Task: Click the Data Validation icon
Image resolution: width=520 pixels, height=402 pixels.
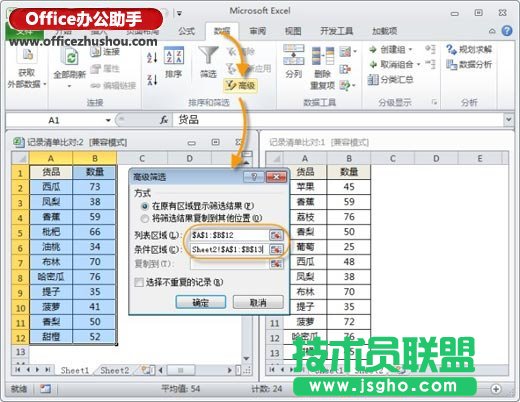Action: (x=346, y=51)
